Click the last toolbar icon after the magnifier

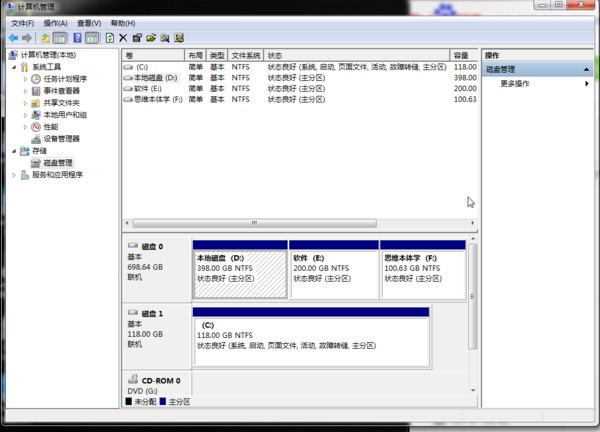(179, 38)
